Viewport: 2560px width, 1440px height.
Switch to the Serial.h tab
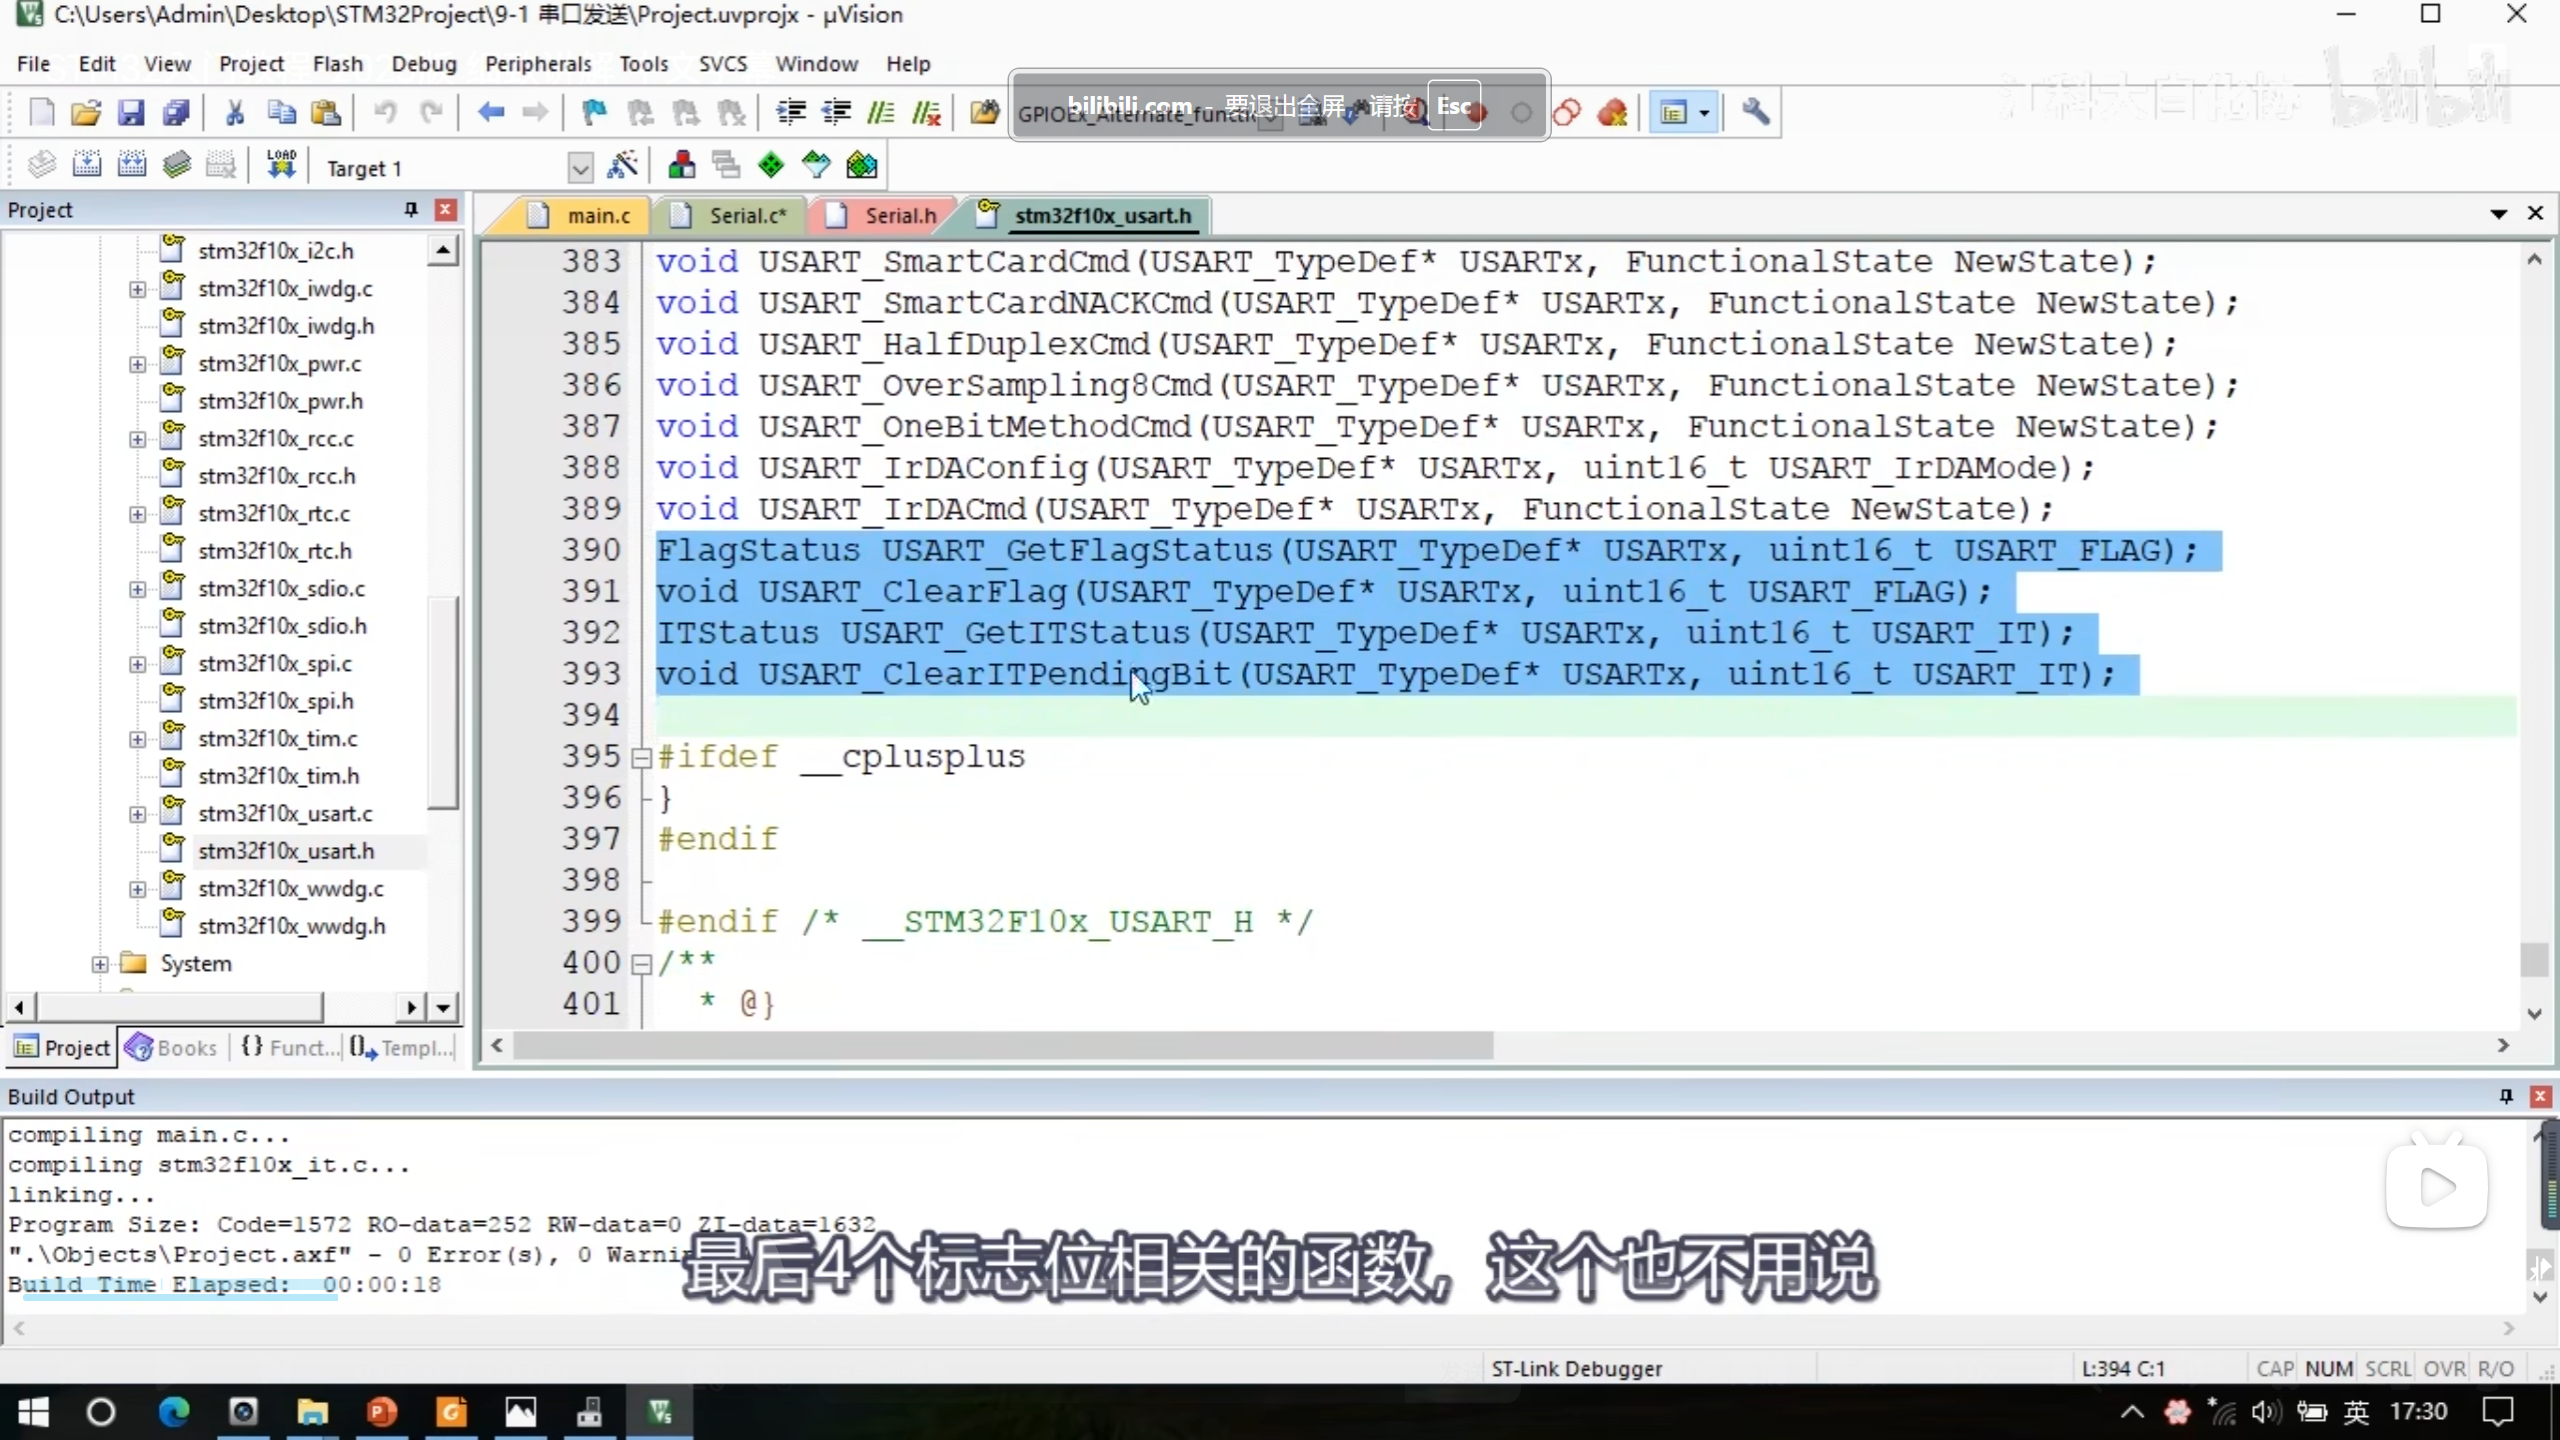click(899, 216)
